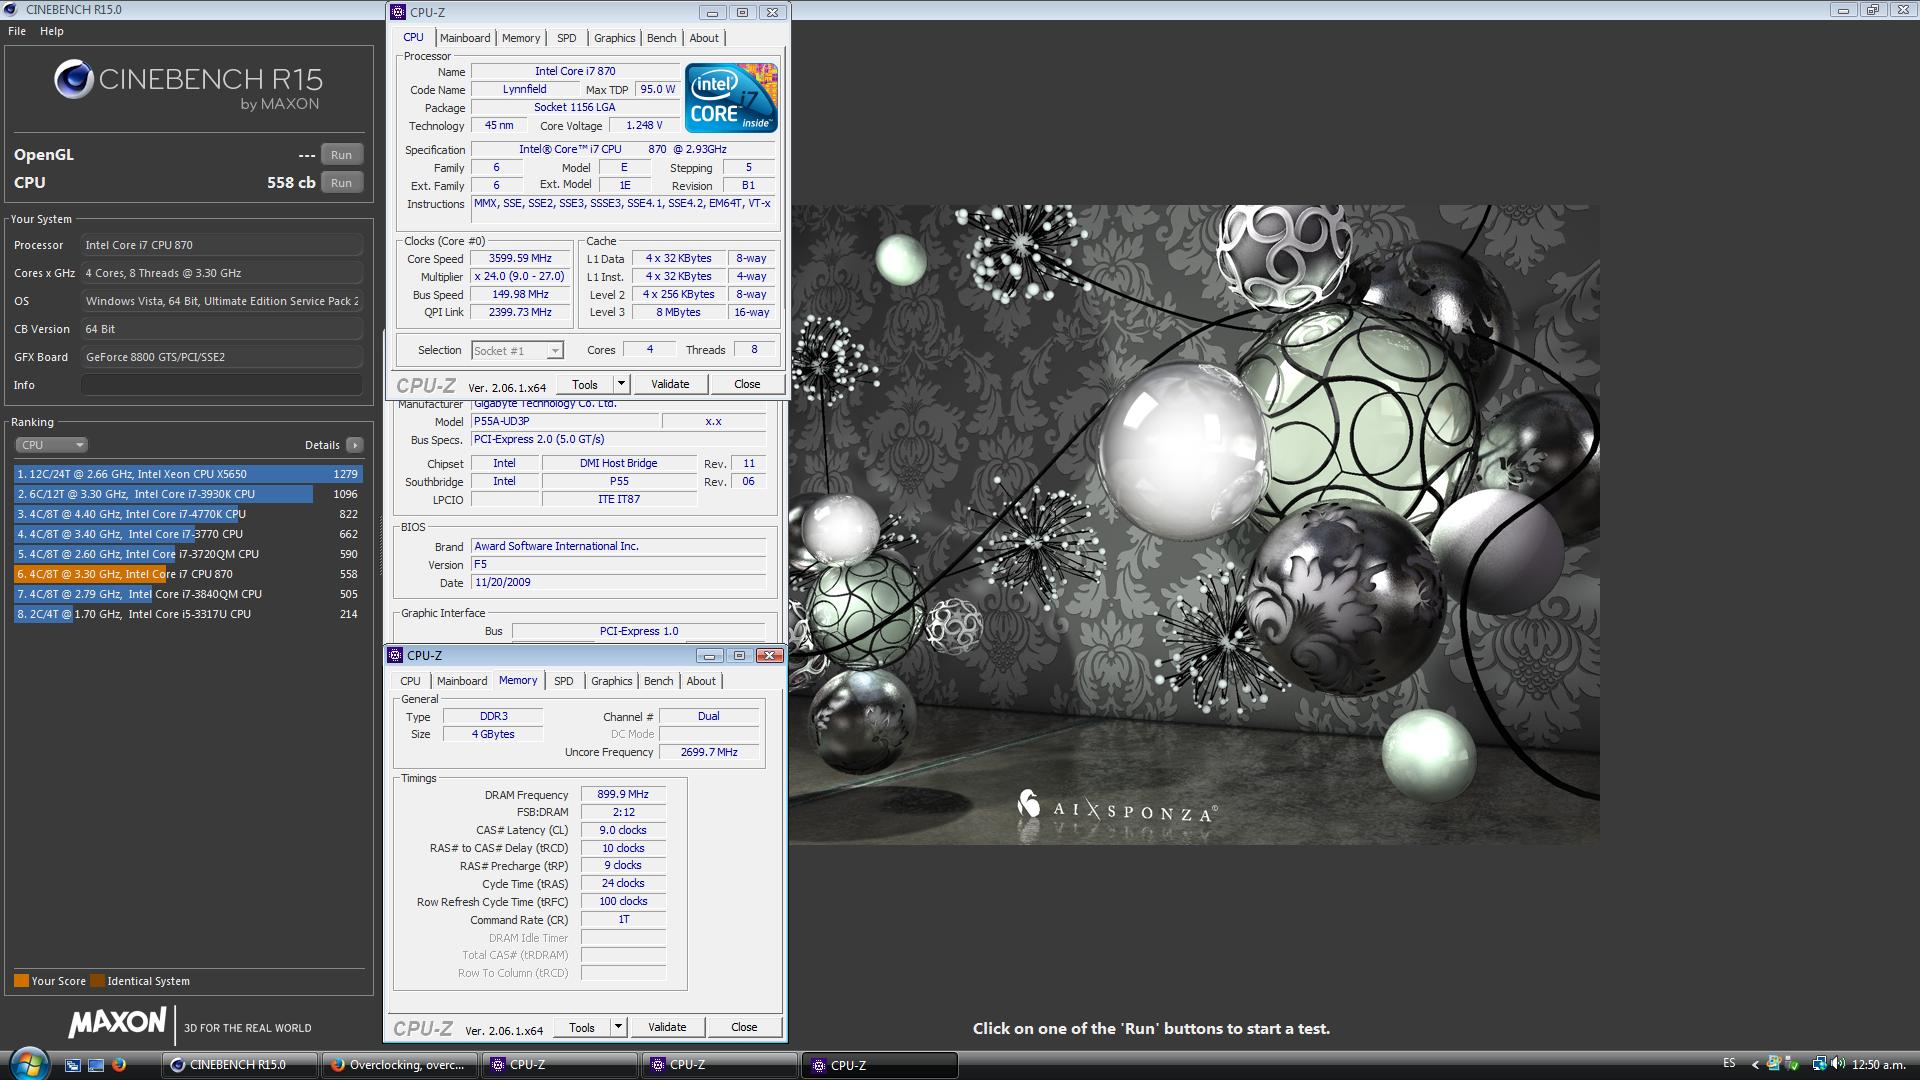
Task: Select the orange Core i7 CPU 870 ranking row
Action: tap(188, 574)
